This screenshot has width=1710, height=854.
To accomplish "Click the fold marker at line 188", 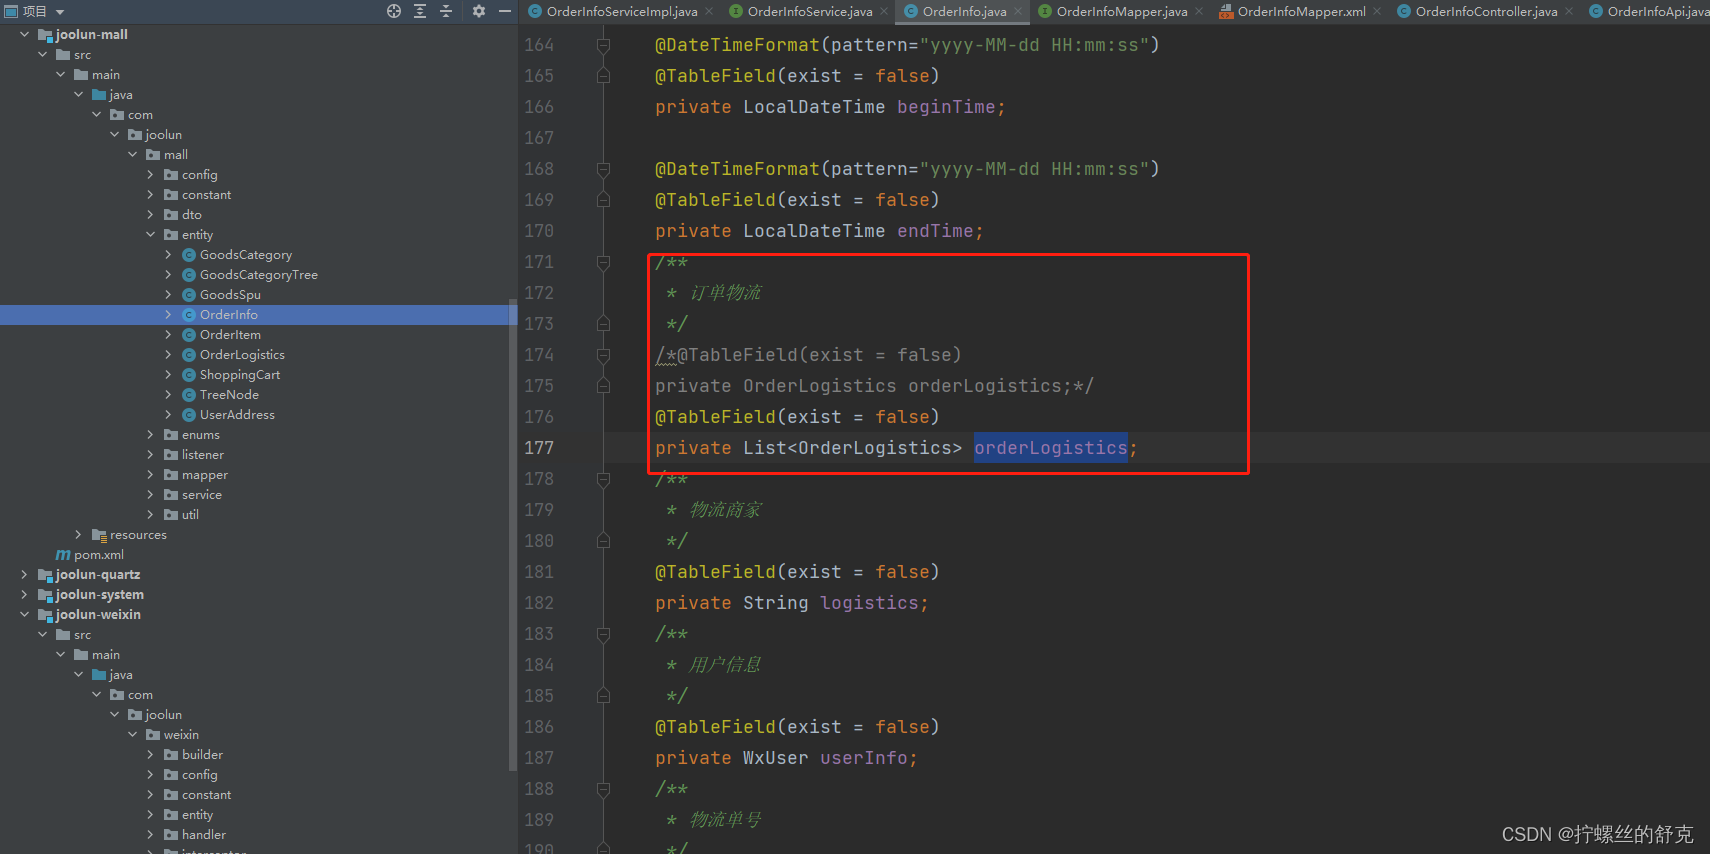I will point(603,789).
